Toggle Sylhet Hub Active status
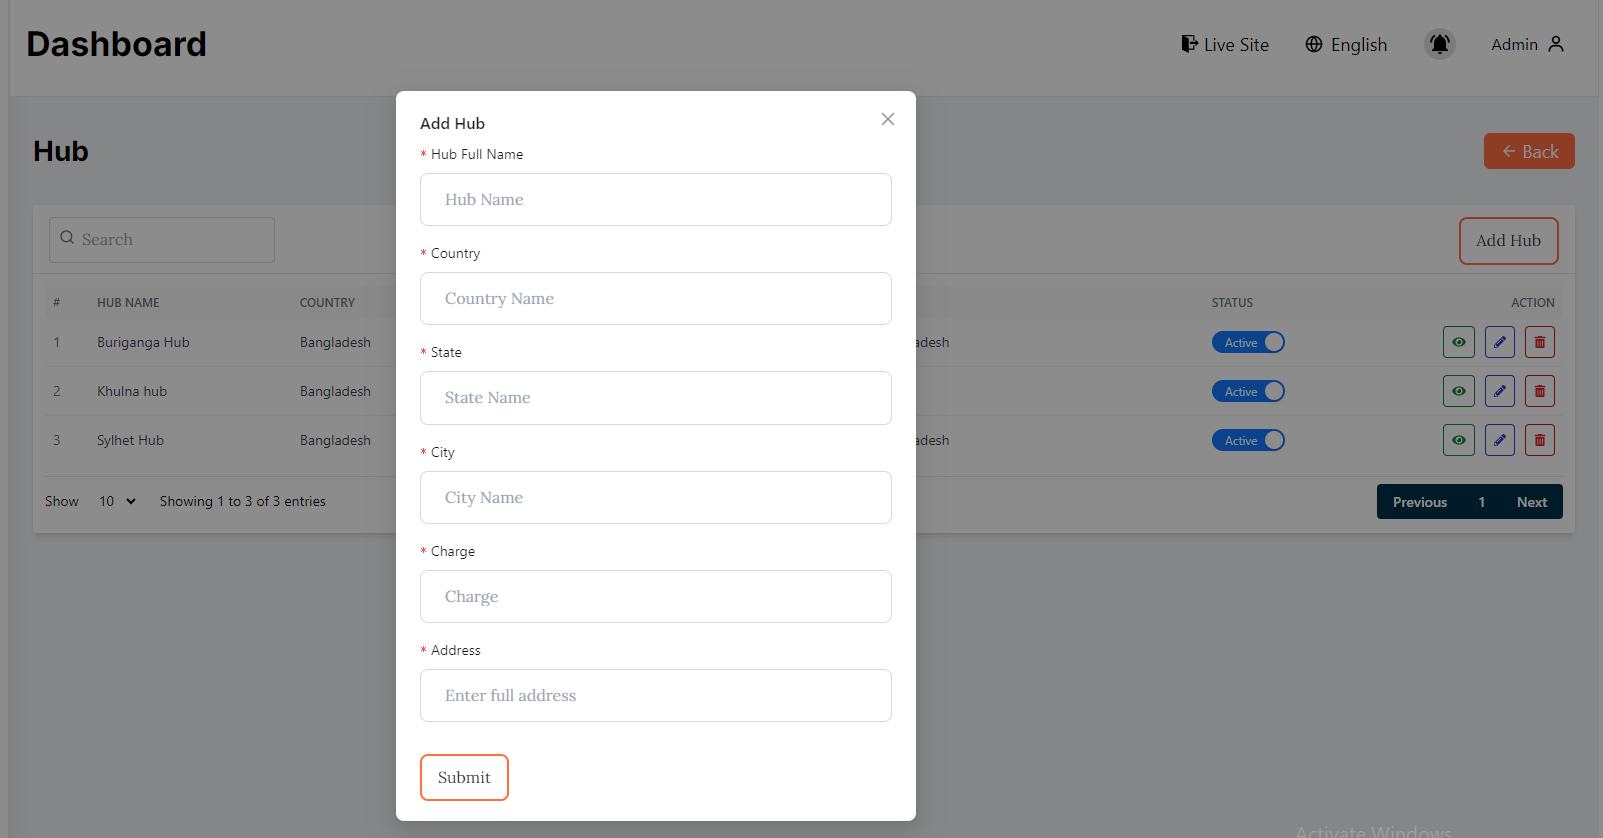This screenshot has height=838, width=1603. [x=1248, y=440]
